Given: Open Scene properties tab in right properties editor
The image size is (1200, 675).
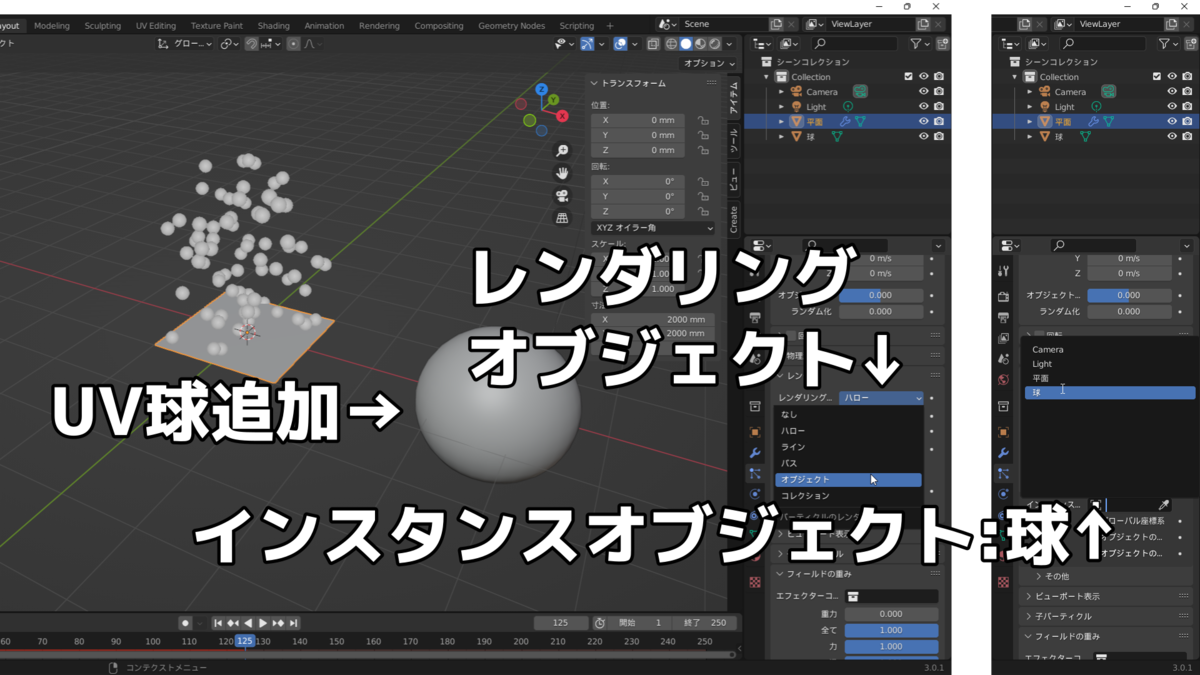Looking at the screenshot, I should pos(1003,359).
